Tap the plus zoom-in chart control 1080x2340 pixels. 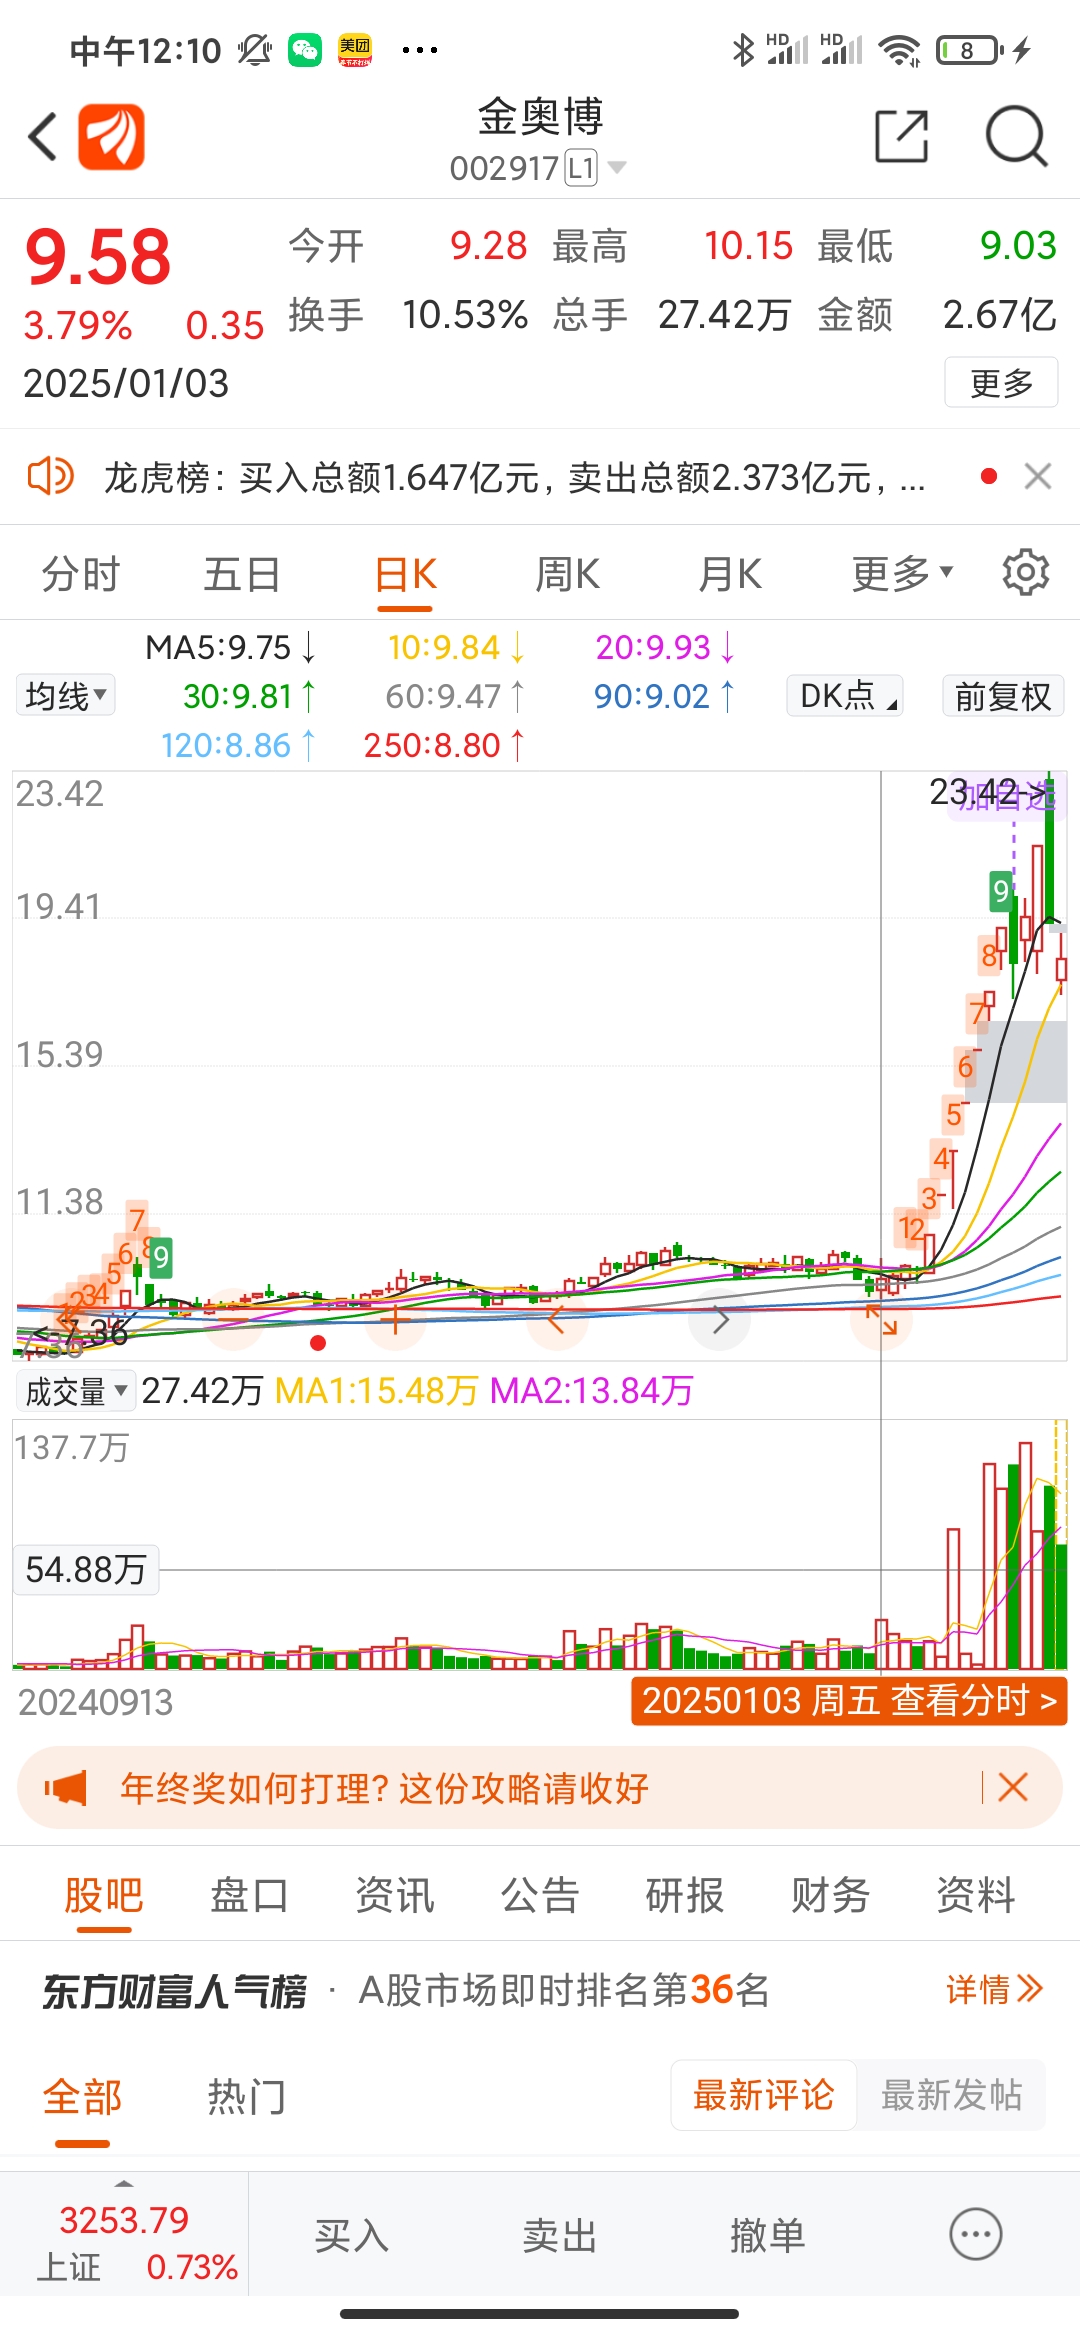pyautogui.click(x=396, y=1321)
